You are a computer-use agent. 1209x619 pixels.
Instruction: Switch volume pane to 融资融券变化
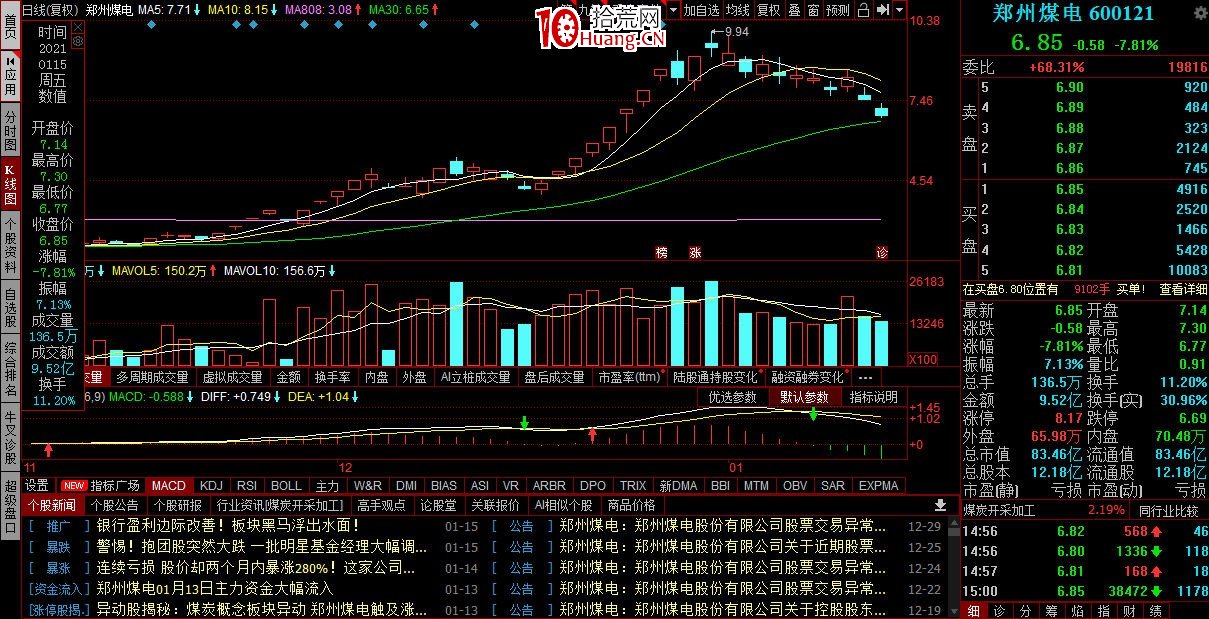click(807, 377)
